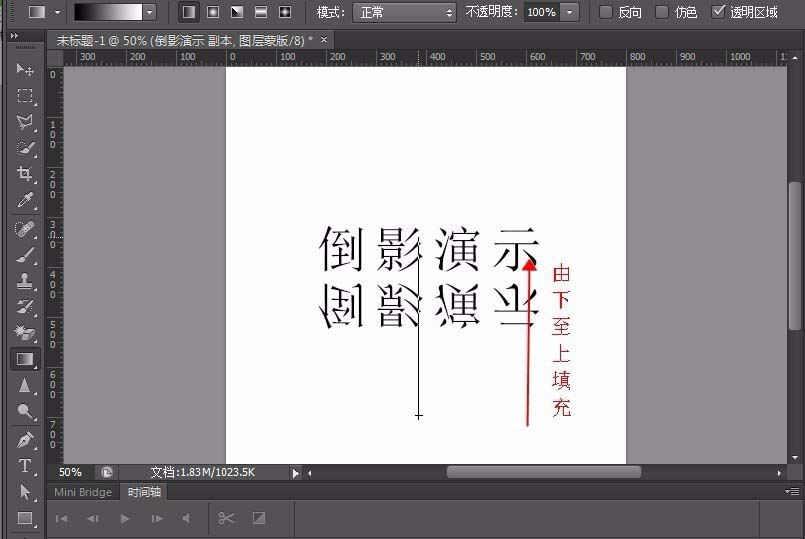Choose Angle Gradient style

click(x=237, y=12)
